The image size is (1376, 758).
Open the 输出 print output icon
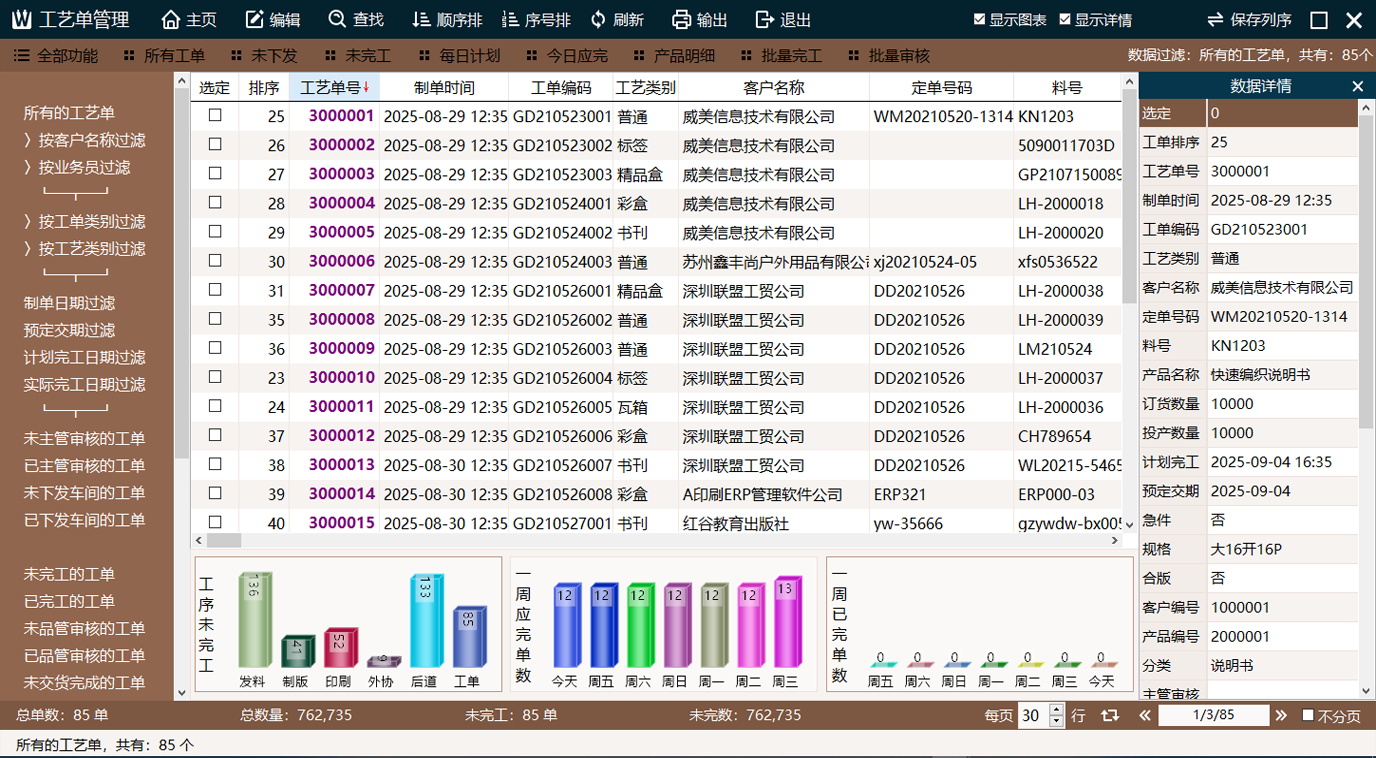pyautogui.click(x=681, y=20)
